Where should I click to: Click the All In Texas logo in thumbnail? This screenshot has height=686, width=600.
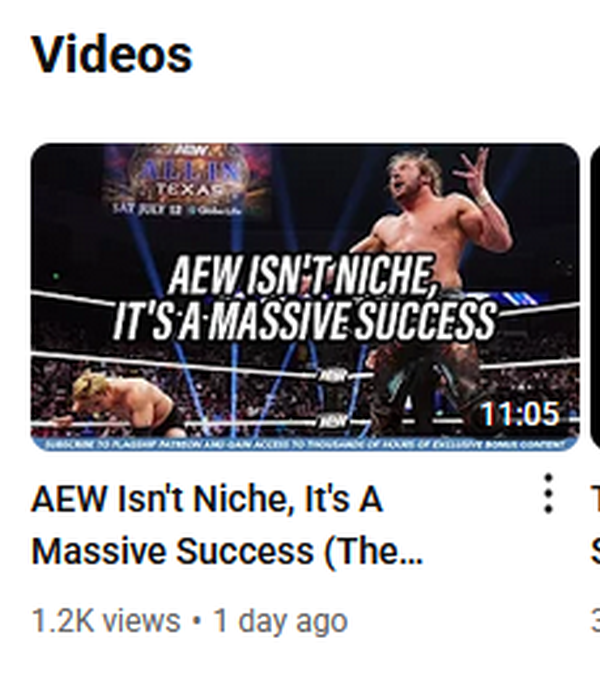pos(186,180)
